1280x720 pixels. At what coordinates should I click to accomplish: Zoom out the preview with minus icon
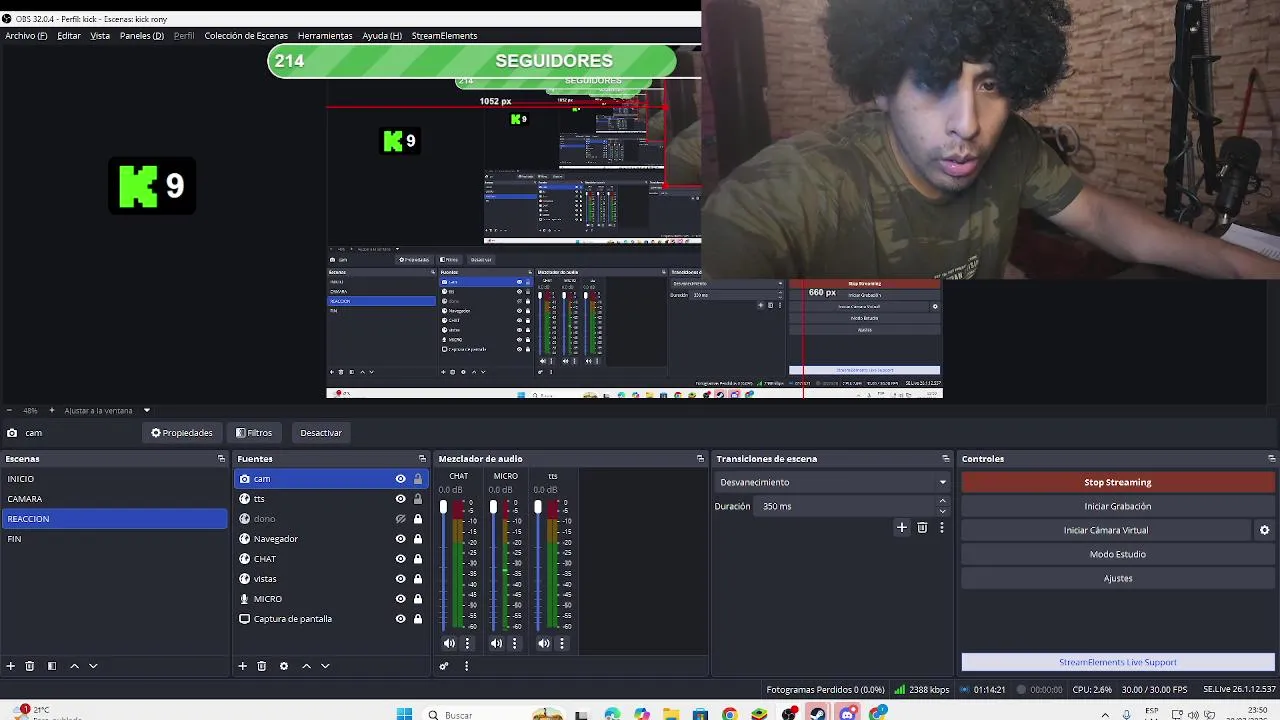click(9, 410)
